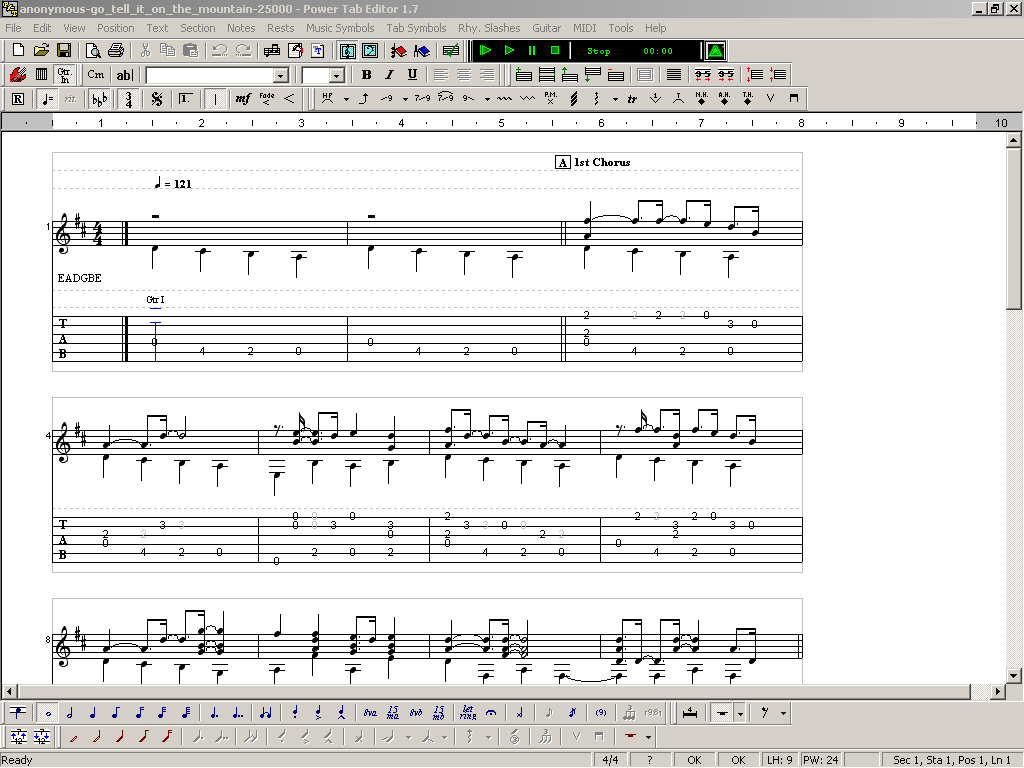Screen dimensions: 1024x768
Task: Expand the font name combo box
Action: (x=281, y=75)
